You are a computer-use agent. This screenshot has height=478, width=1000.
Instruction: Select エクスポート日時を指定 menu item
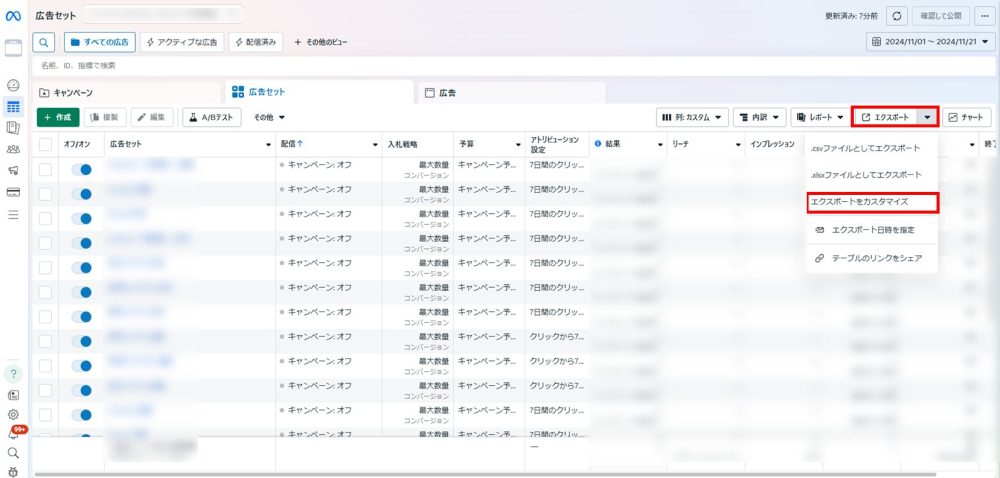pos(872,229)
